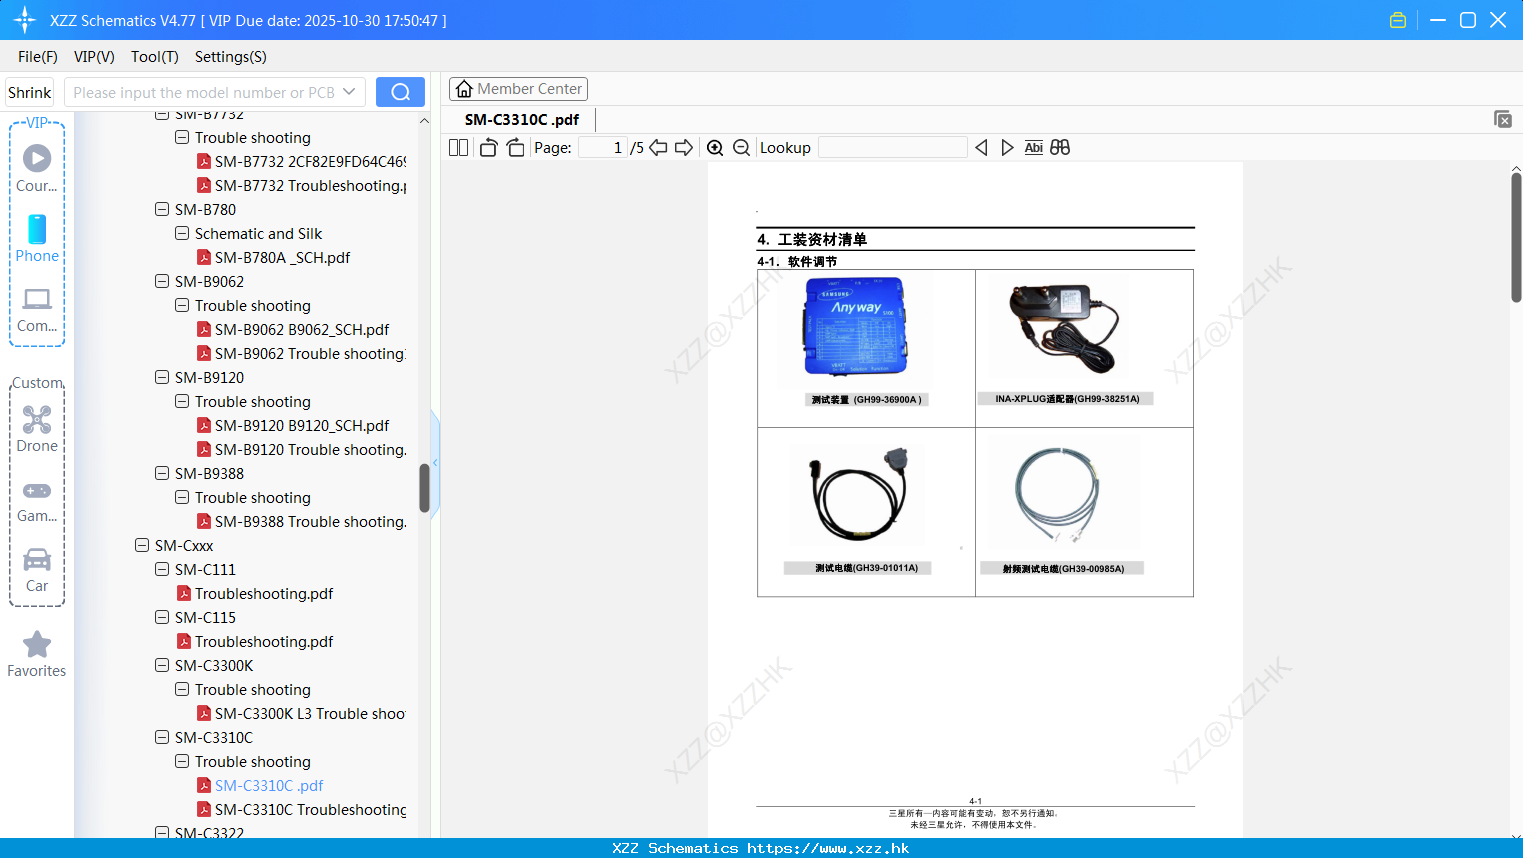Screen dimensions: 1523x858
Task: Find previous lookup match triangle
Action: pos(981,147)
